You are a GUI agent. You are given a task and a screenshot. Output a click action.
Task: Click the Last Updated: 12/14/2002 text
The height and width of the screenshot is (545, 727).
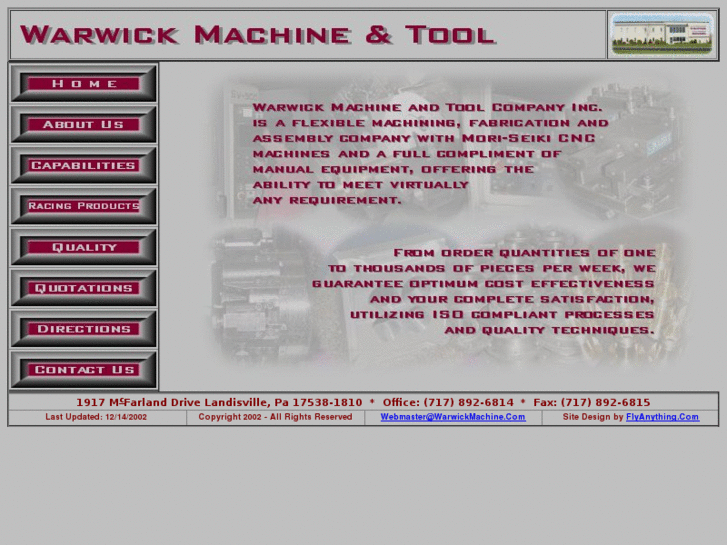(x=96, y=417)
